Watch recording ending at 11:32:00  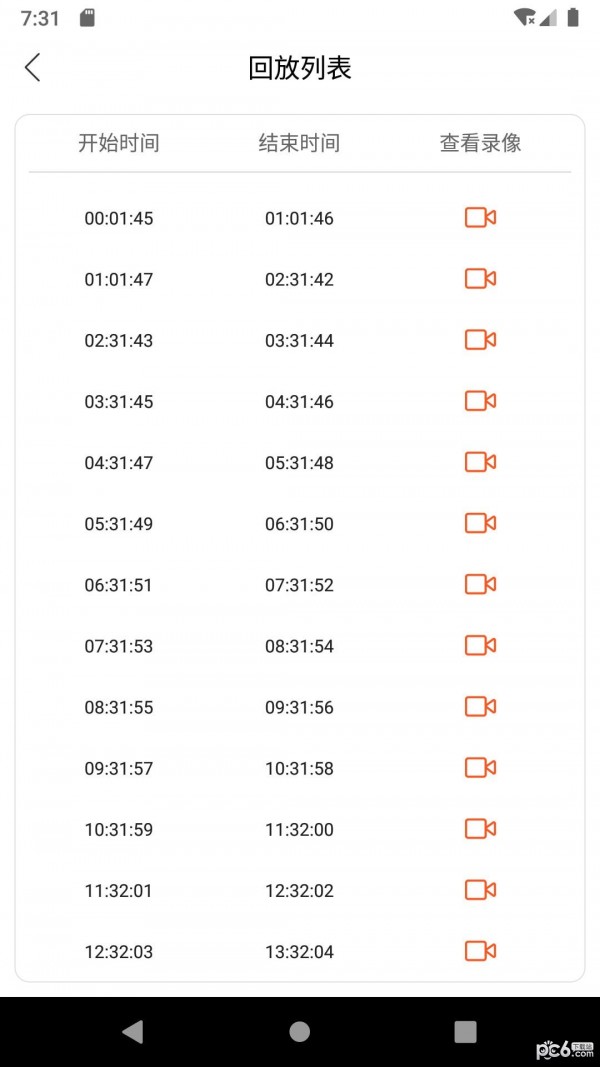coord(480,829)
